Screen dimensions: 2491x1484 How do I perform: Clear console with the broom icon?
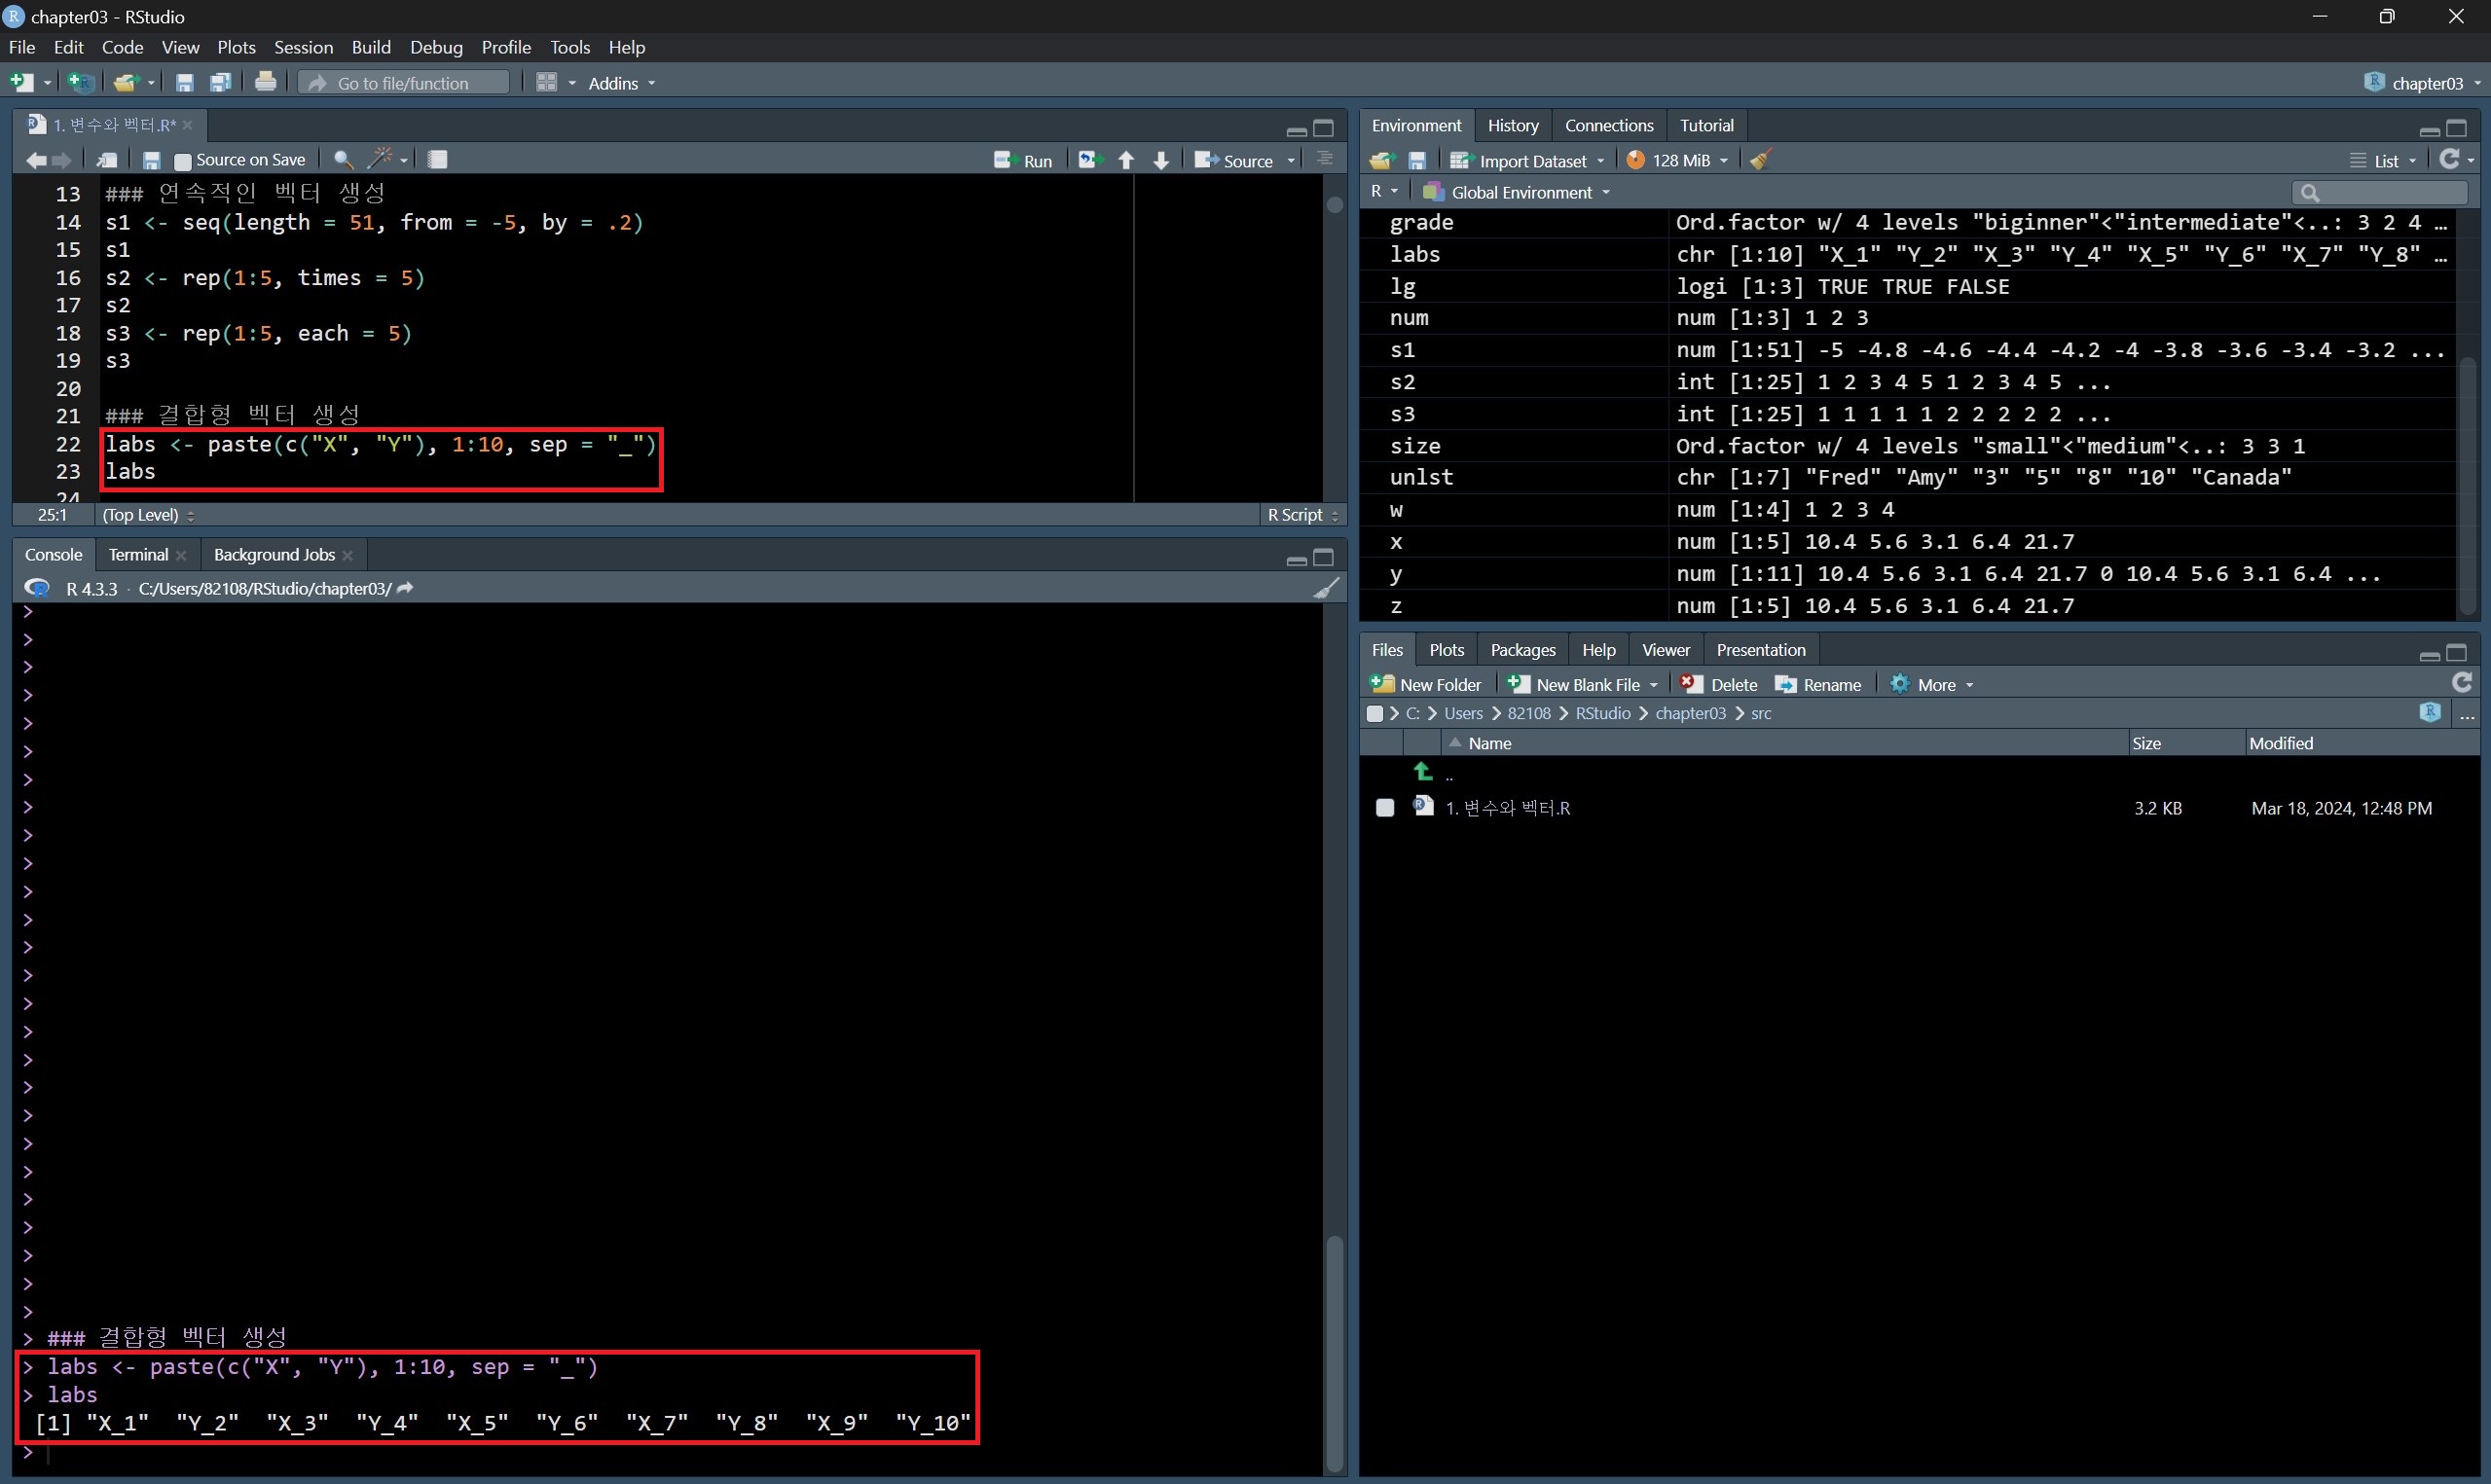tap(1325, 588)
